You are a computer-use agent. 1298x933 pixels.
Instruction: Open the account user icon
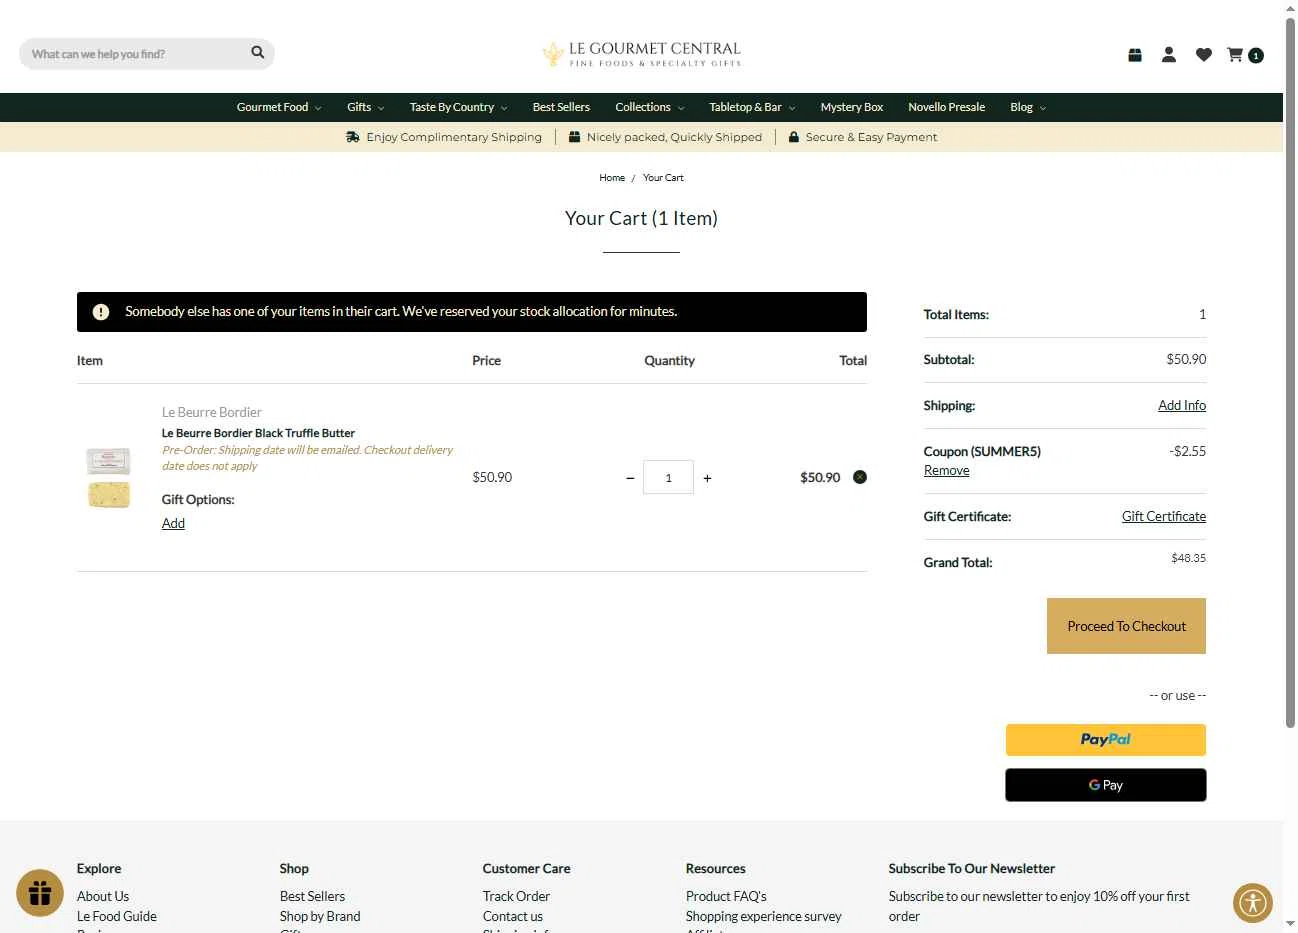tap(1169, 55)
